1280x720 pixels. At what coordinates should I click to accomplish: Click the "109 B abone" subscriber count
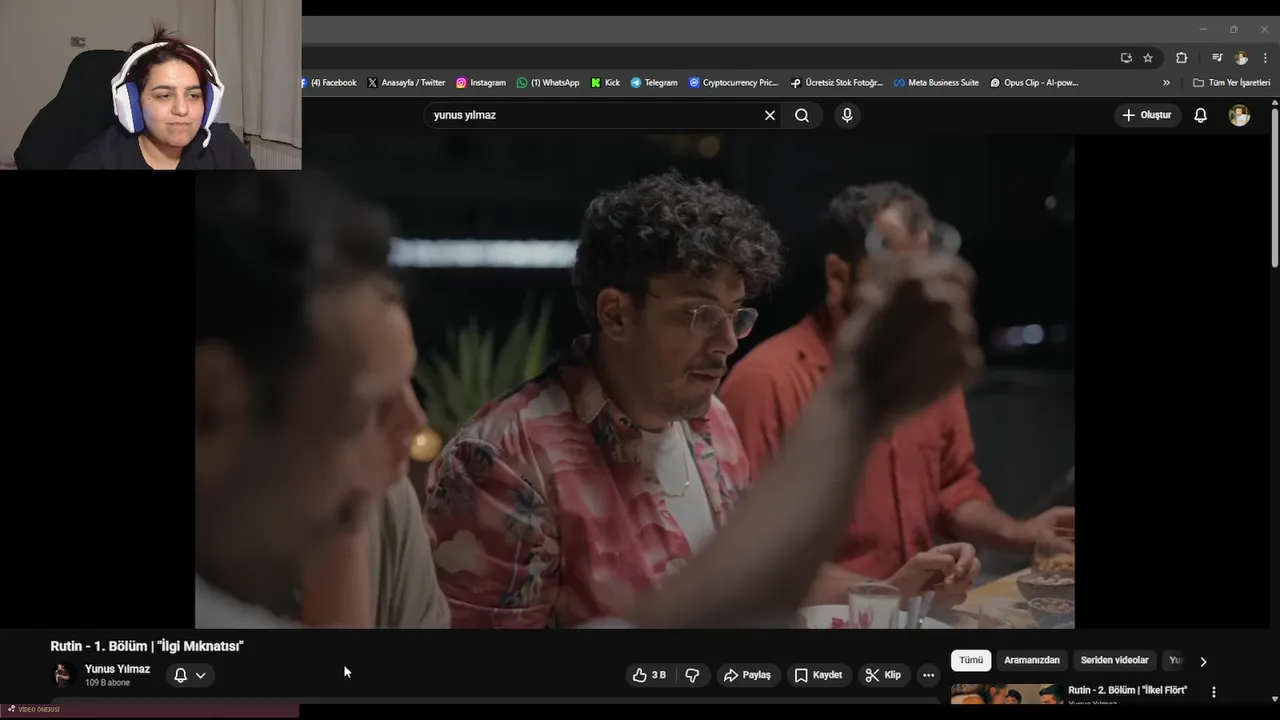(x=107, y=683)
